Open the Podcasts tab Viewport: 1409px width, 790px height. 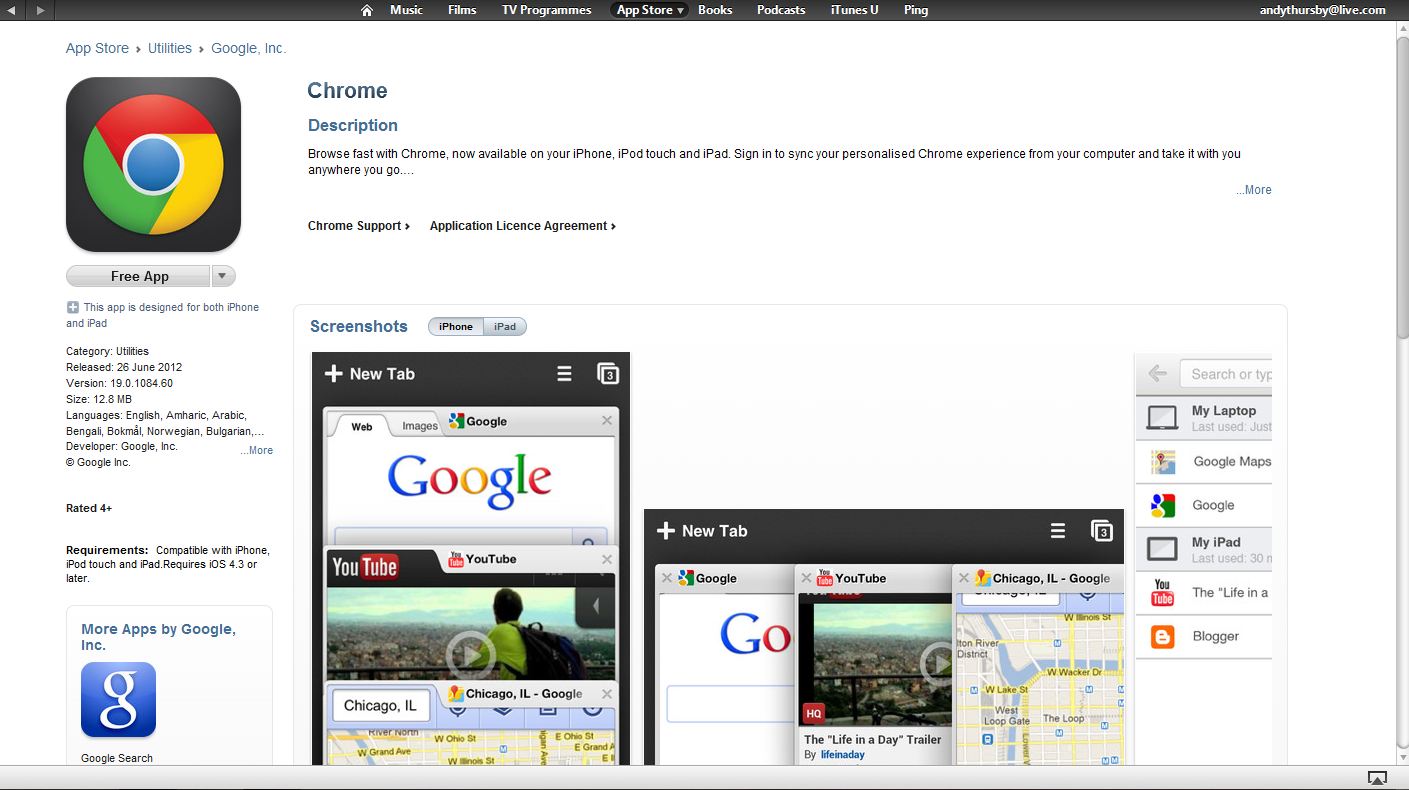tap(781, 10)
